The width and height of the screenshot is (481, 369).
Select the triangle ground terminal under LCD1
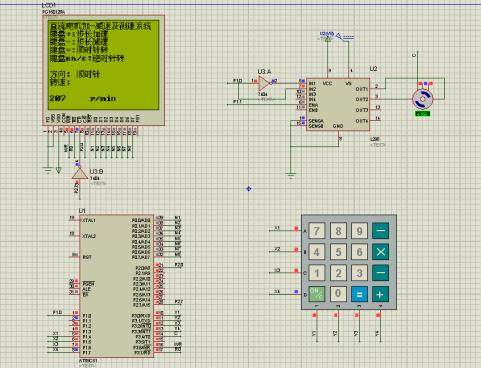pos(58,170)
